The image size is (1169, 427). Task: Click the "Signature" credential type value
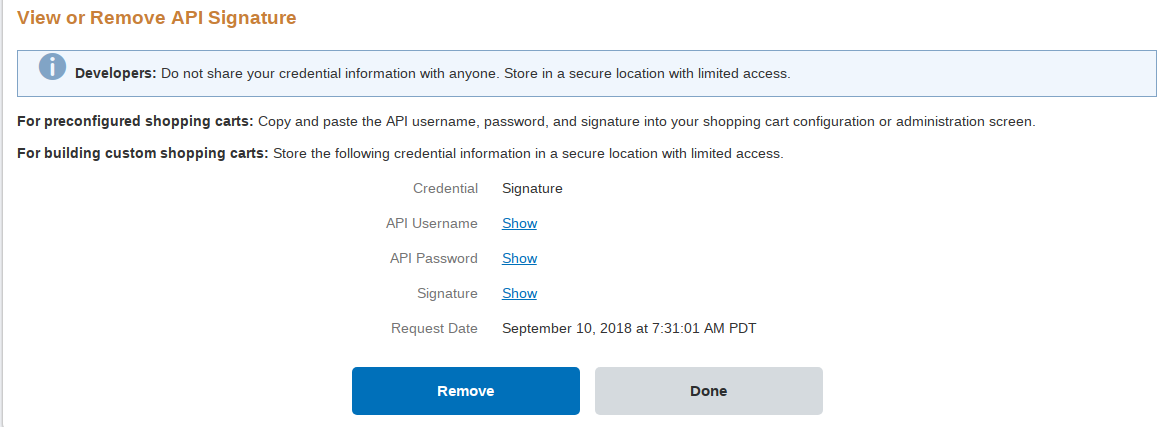pos(532,188)
